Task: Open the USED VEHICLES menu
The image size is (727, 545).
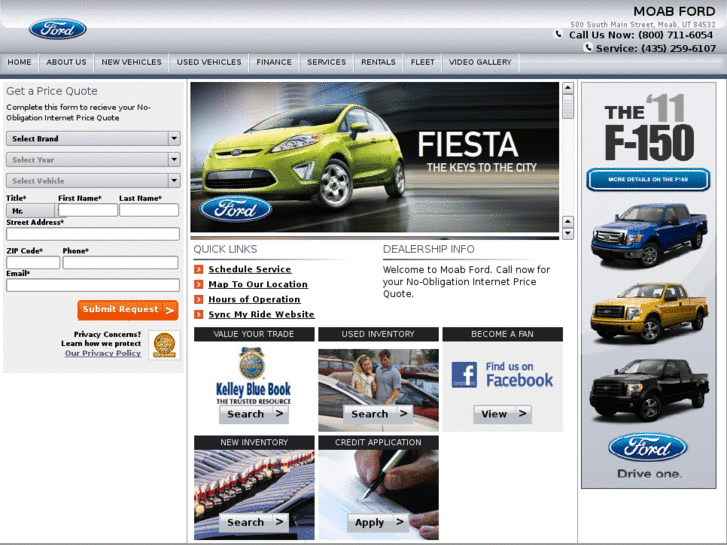Action: (209, 62)
